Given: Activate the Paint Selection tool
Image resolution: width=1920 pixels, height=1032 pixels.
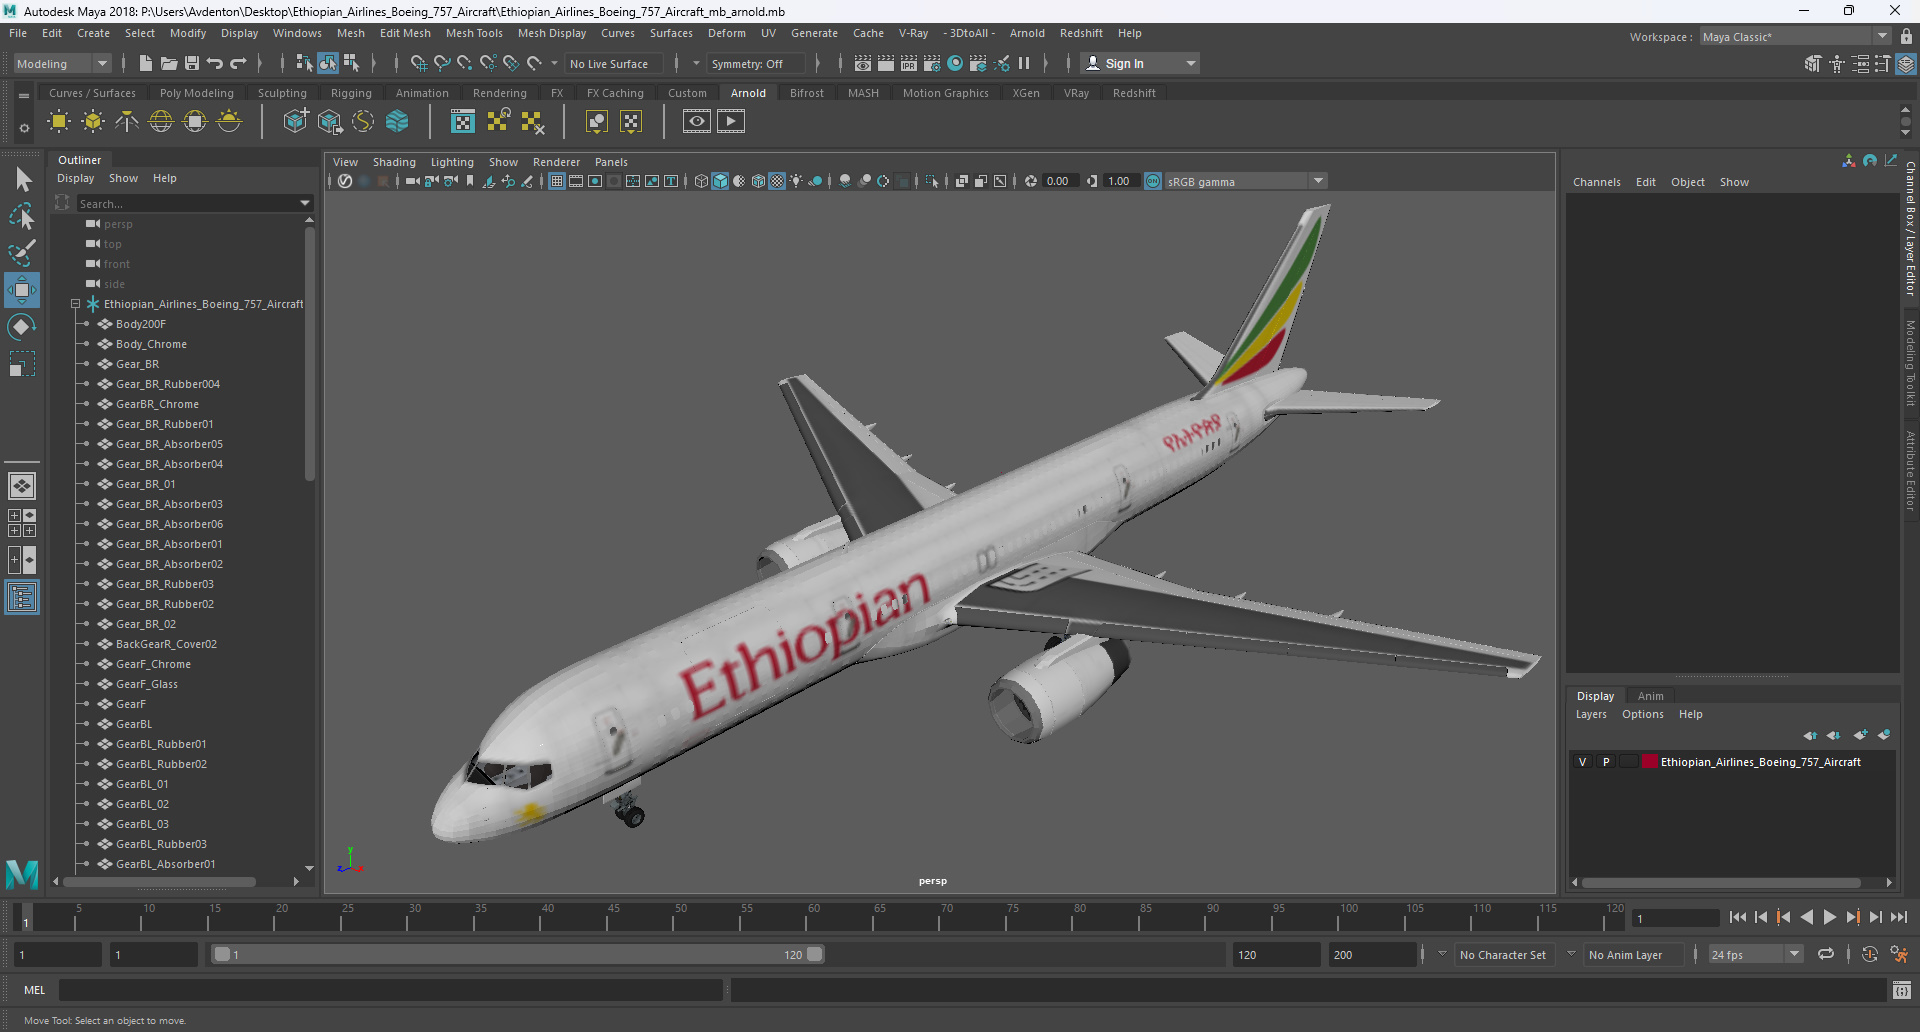Looking at the screenshot, I should click(x=22, y=252).
